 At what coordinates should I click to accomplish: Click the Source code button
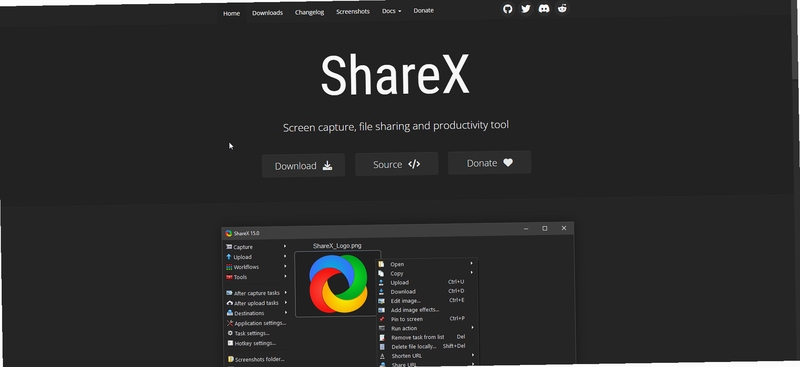click(x=396, y=164)
